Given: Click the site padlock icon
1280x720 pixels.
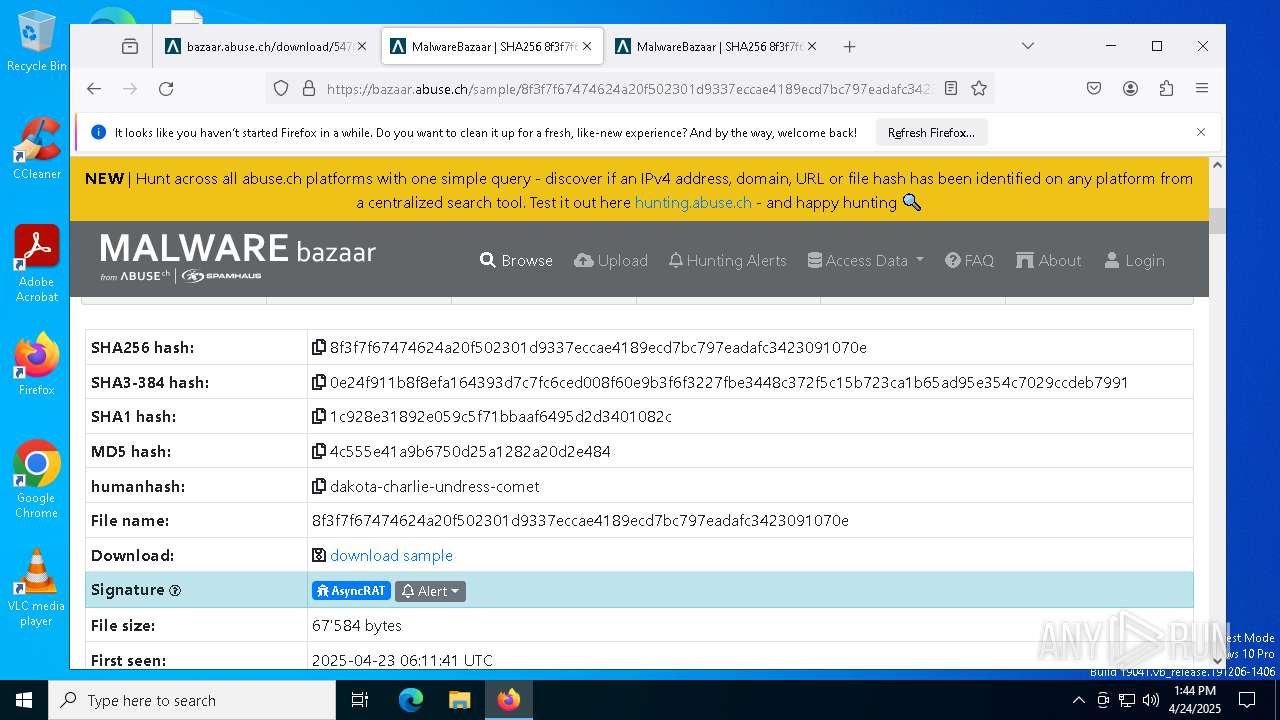Looking at the screenshot, I should [308, 88].
